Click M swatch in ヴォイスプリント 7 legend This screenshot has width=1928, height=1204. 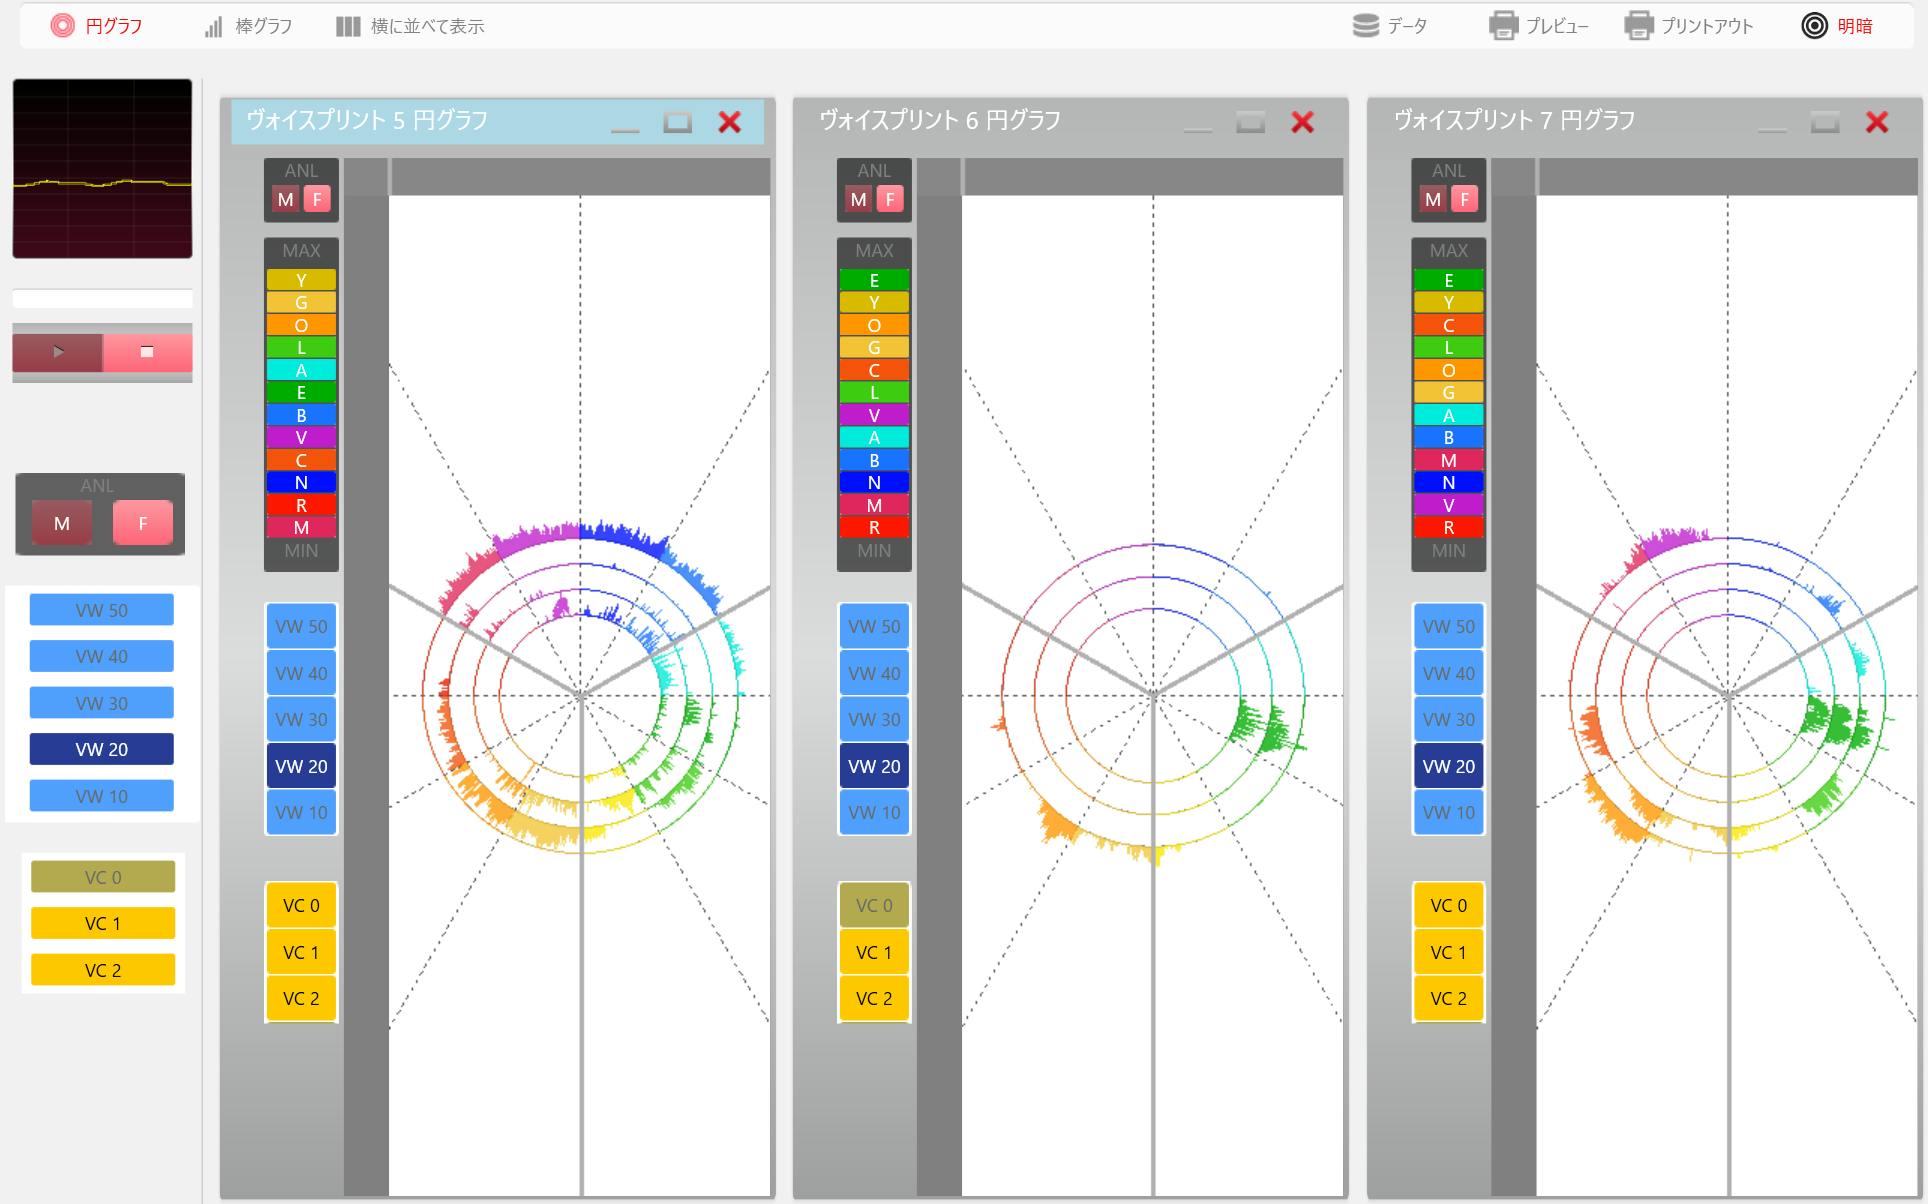coord(1448,460)
